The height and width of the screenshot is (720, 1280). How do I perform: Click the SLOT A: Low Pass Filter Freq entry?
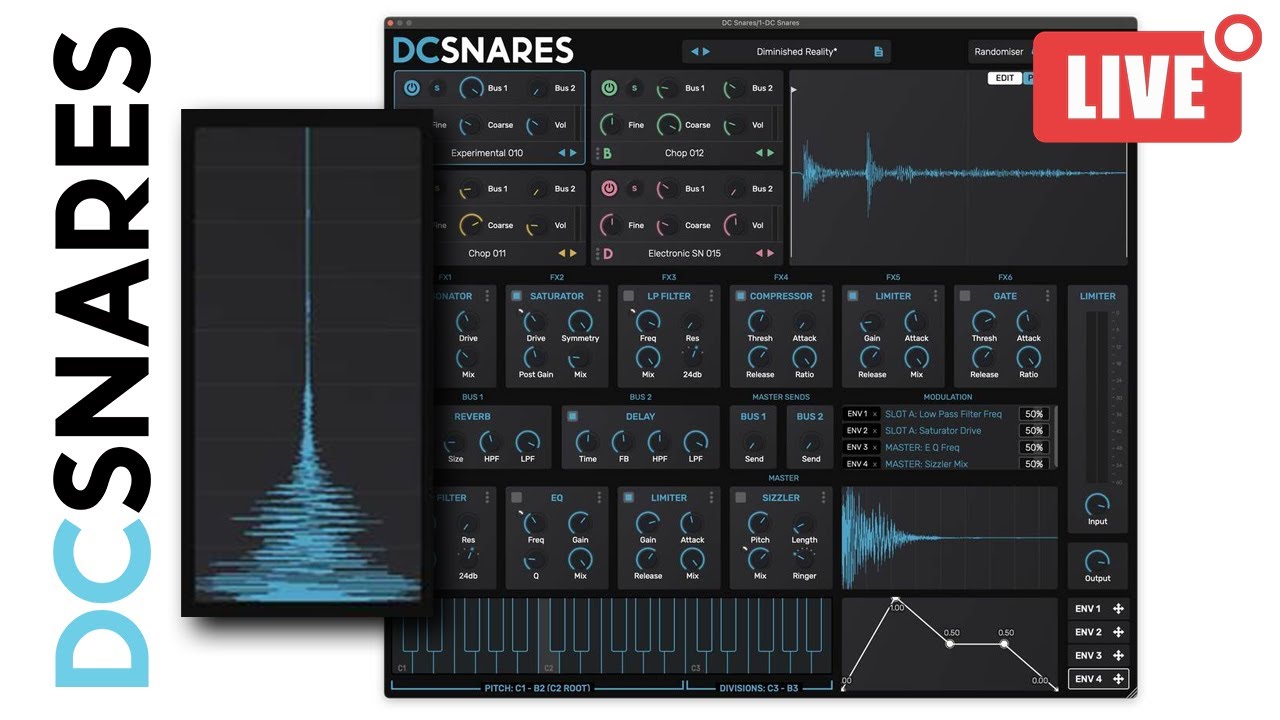pos(943,414)
